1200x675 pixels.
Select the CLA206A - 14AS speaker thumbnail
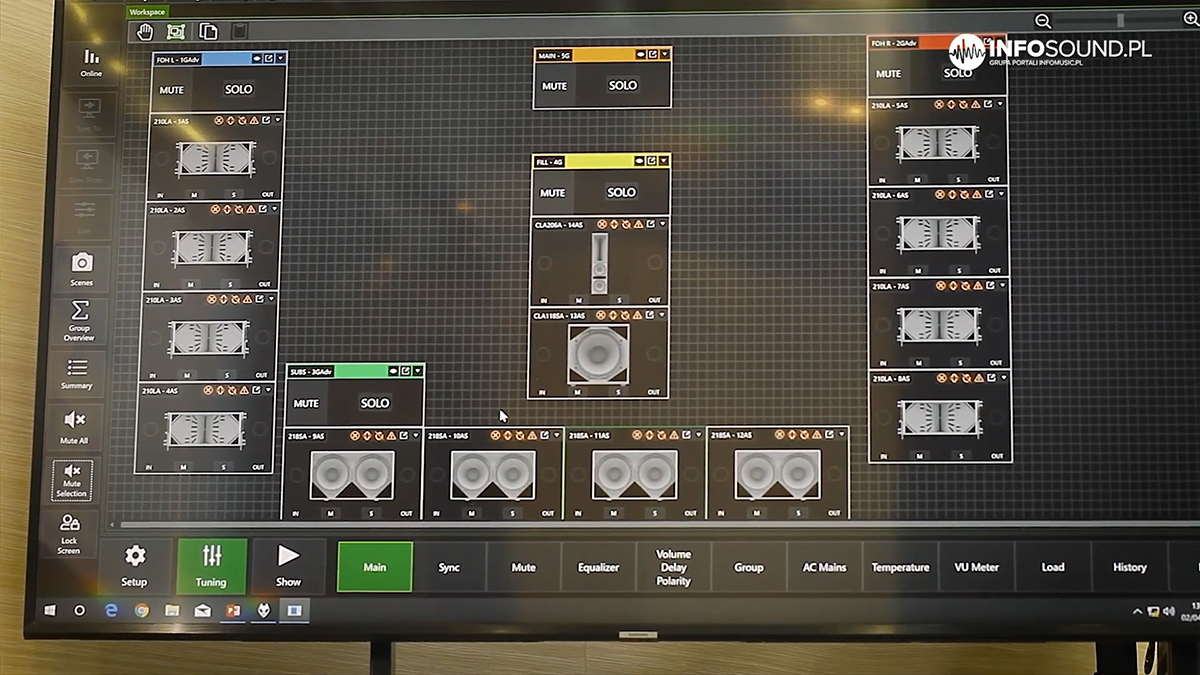(599, 264)
